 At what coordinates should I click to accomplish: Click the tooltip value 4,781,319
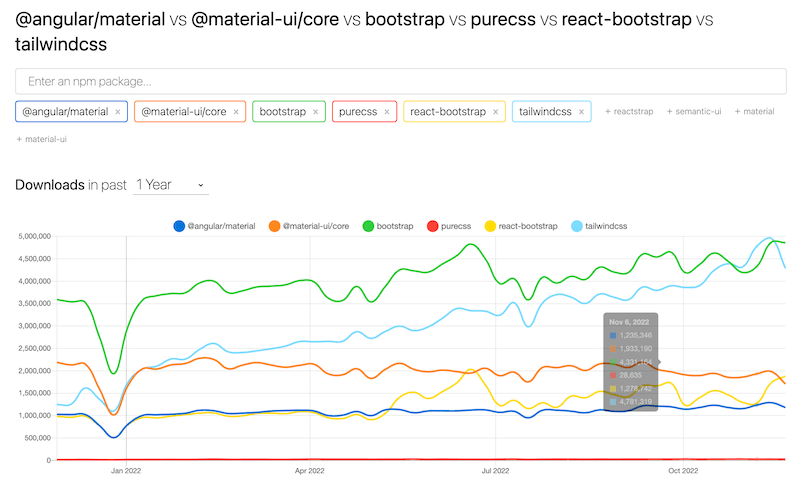coord(636,402)
